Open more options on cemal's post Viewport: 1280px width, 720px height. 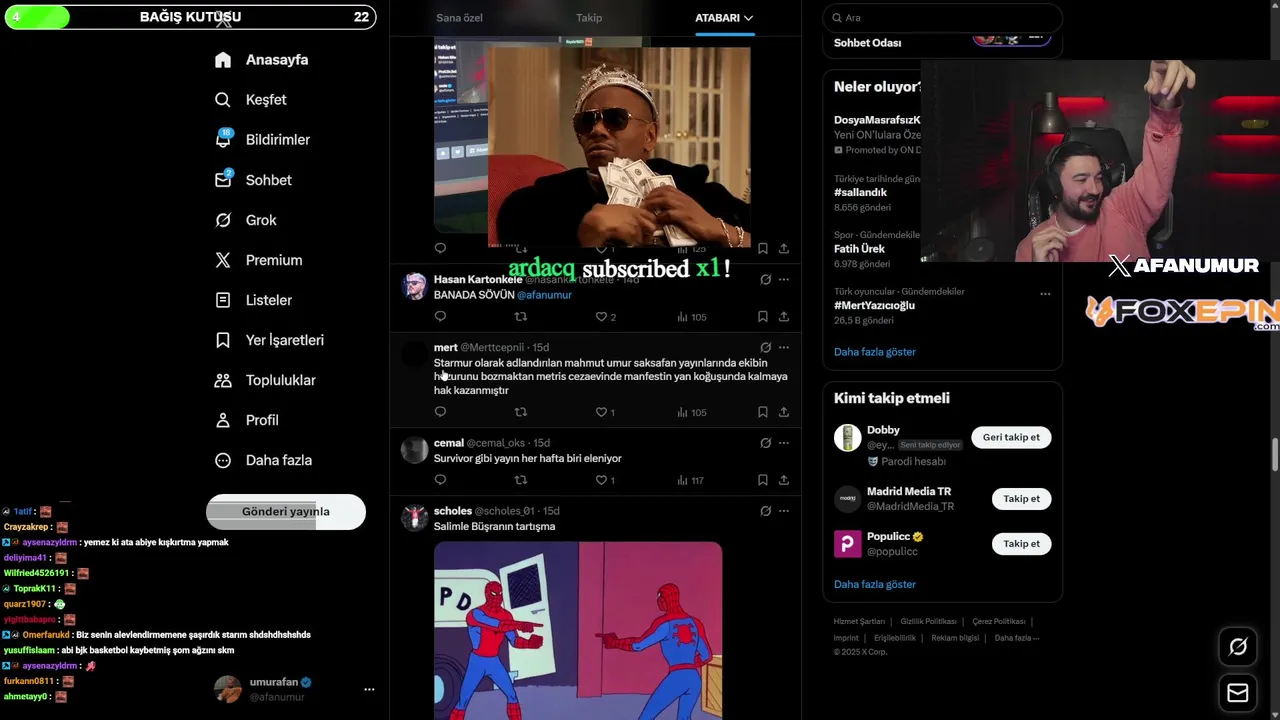click(x=784, y=443)
